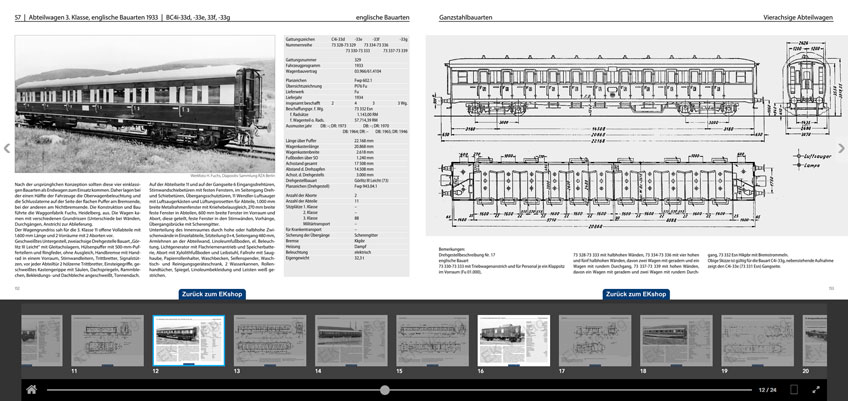Image resolution: width=848 pixels, height=401 pixels.
Task: Open partially visible page thumbnail 20
Action: point(814,341)
